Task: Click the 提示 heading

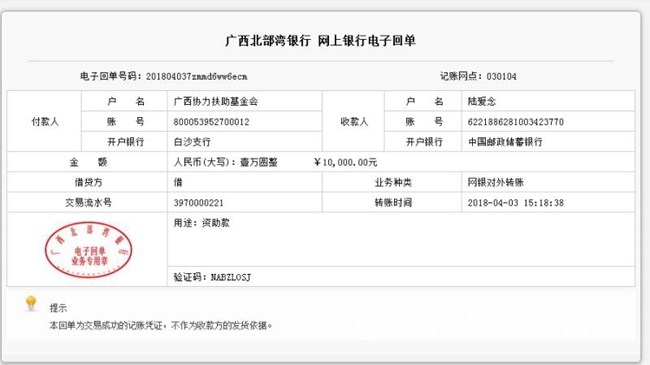Action: click(x=58, y=308)
